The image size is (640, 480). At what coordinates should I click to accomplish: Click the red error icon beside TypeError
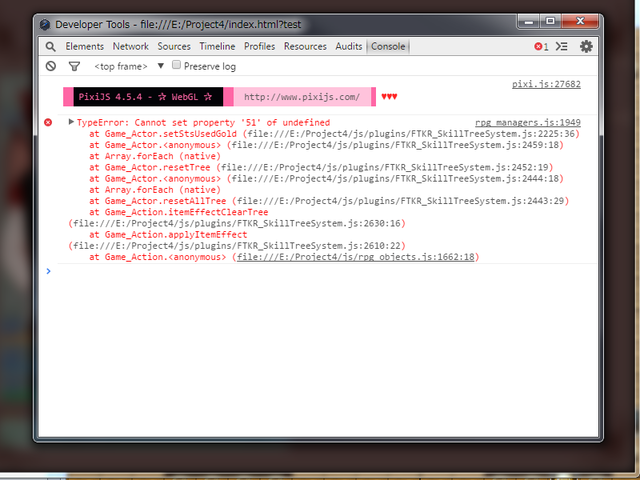point(48,122)
